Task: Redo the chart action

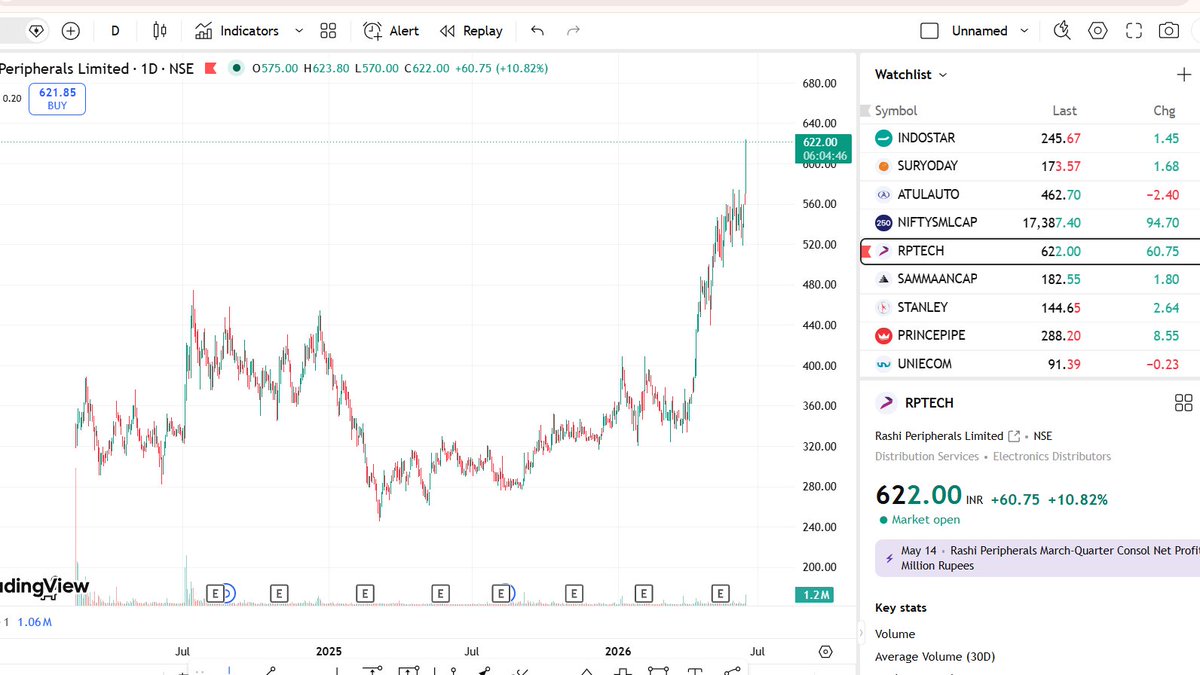Action: click(x=573, y=31)
